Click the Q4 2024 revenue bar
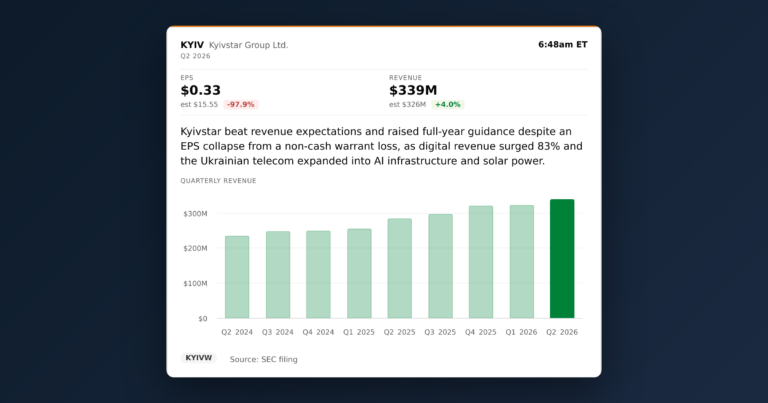The image size is (768, 403). (318, 275)
